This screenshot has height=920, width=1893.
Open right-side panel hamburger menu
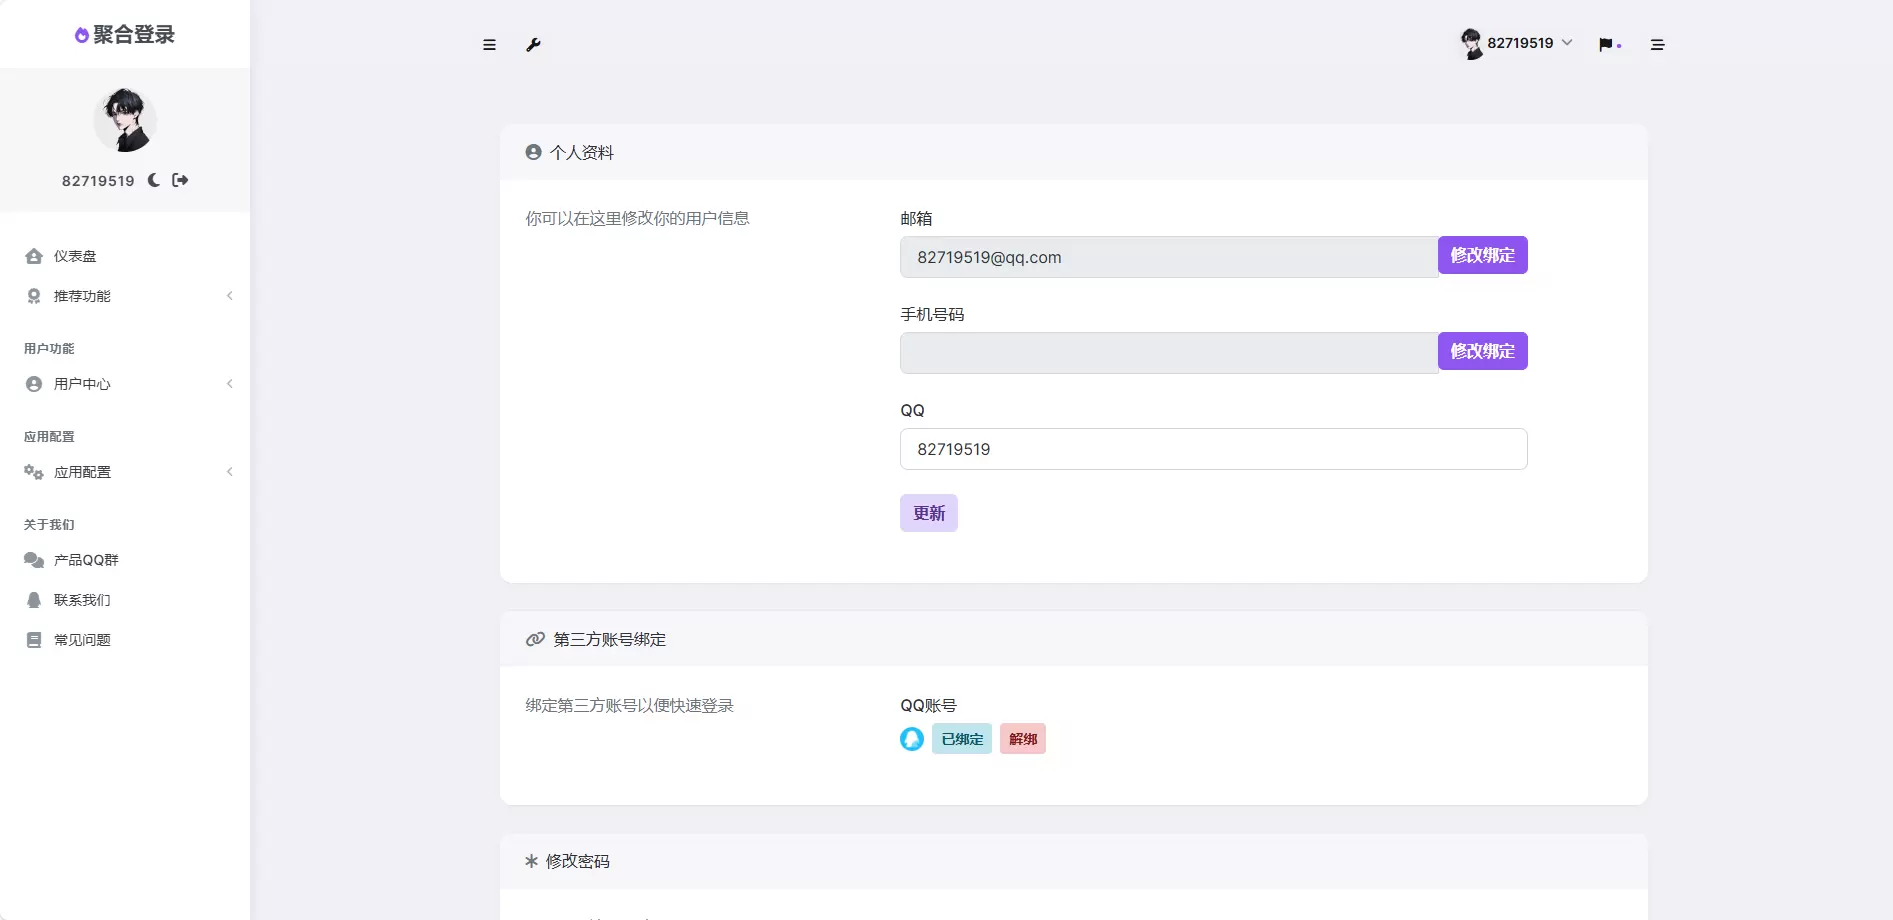pos(1657,45)
